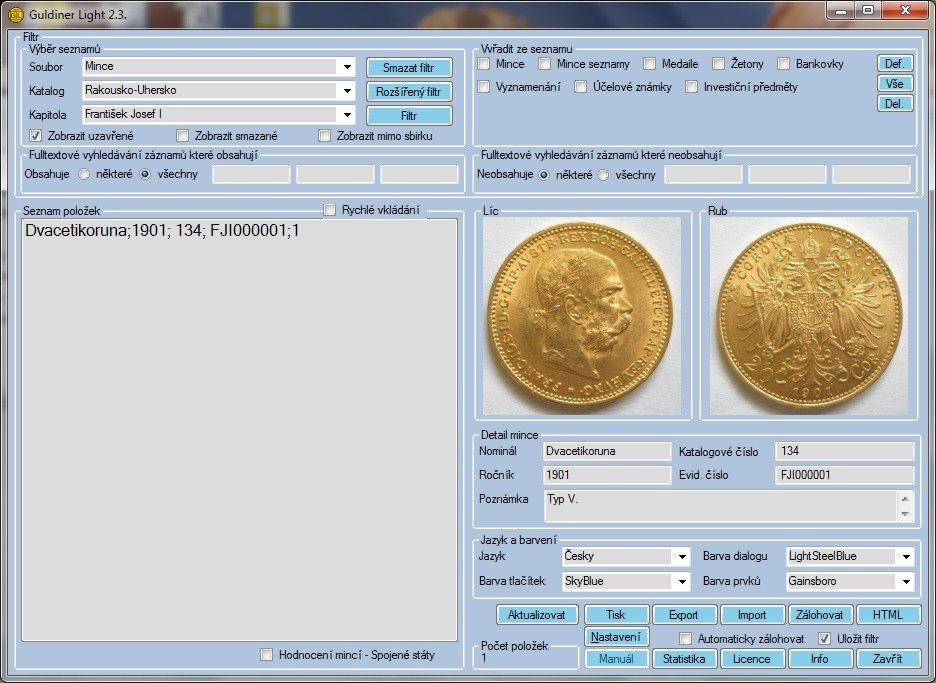Check the Medaile checkbox
Image resolution: width=936 pixels, height=683 pixels.
[649, 63]
